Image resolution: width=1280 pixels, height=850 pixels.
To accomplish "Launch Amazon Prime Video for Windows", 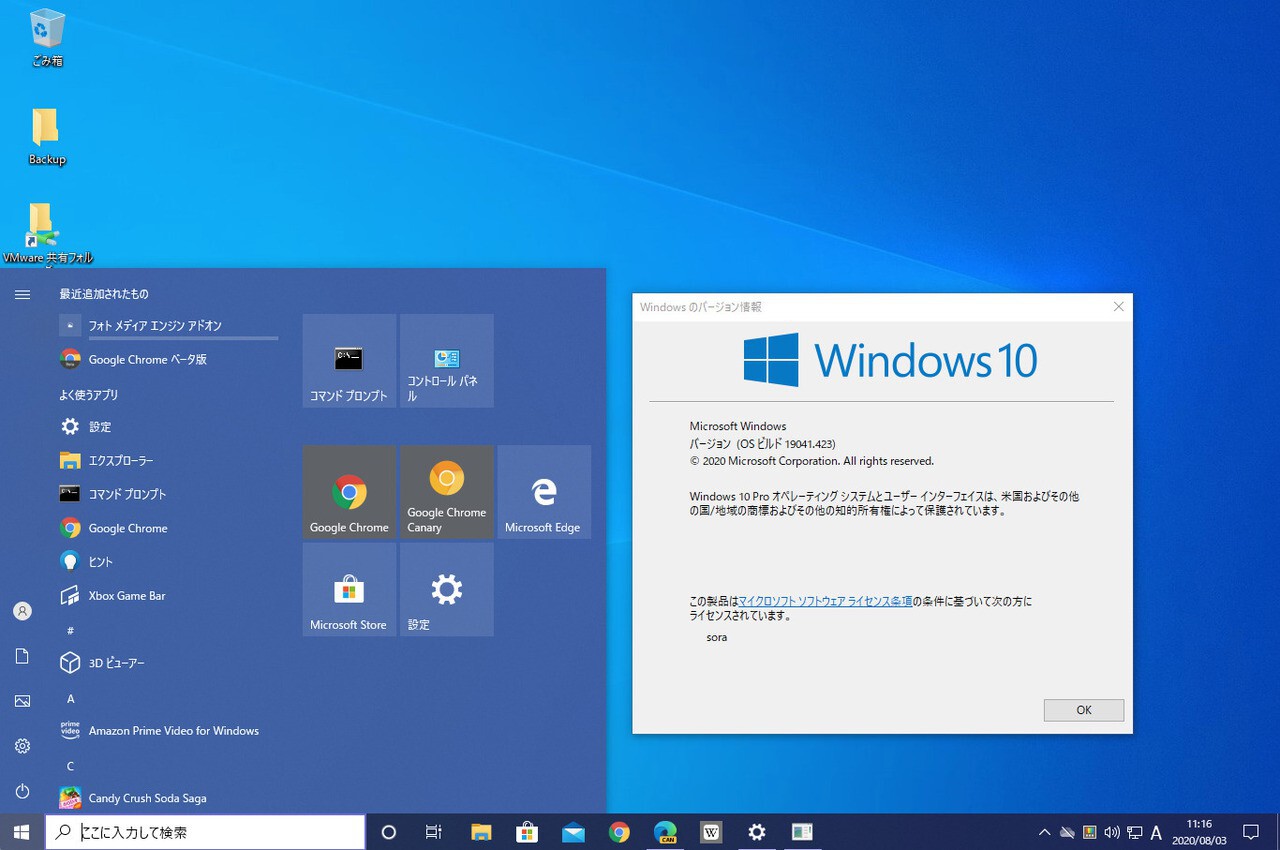I will click(168, 731).
